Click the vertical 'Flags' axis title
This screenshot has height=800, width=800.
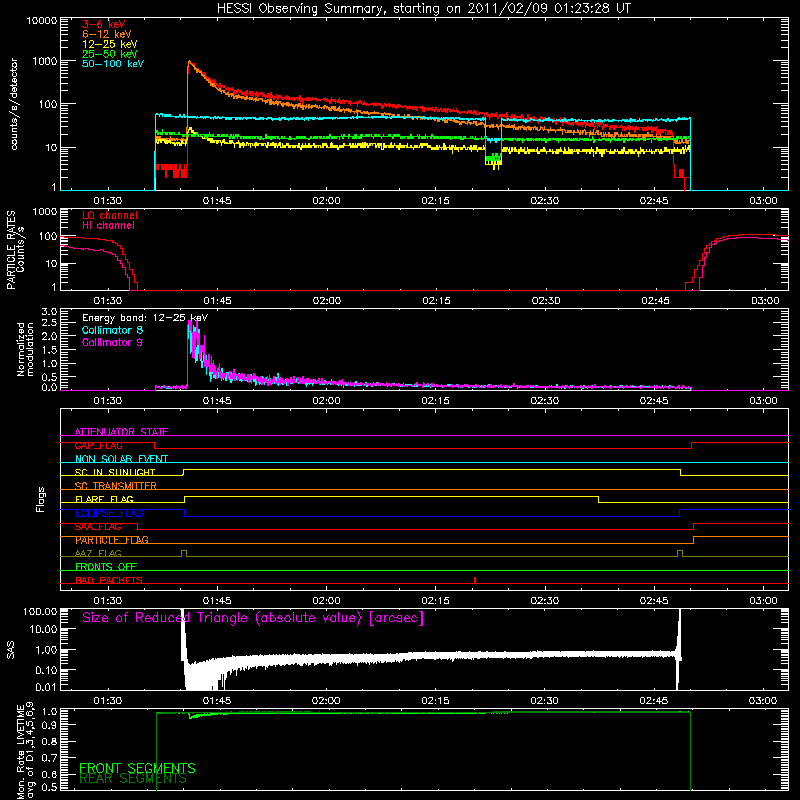click(41, 499)
